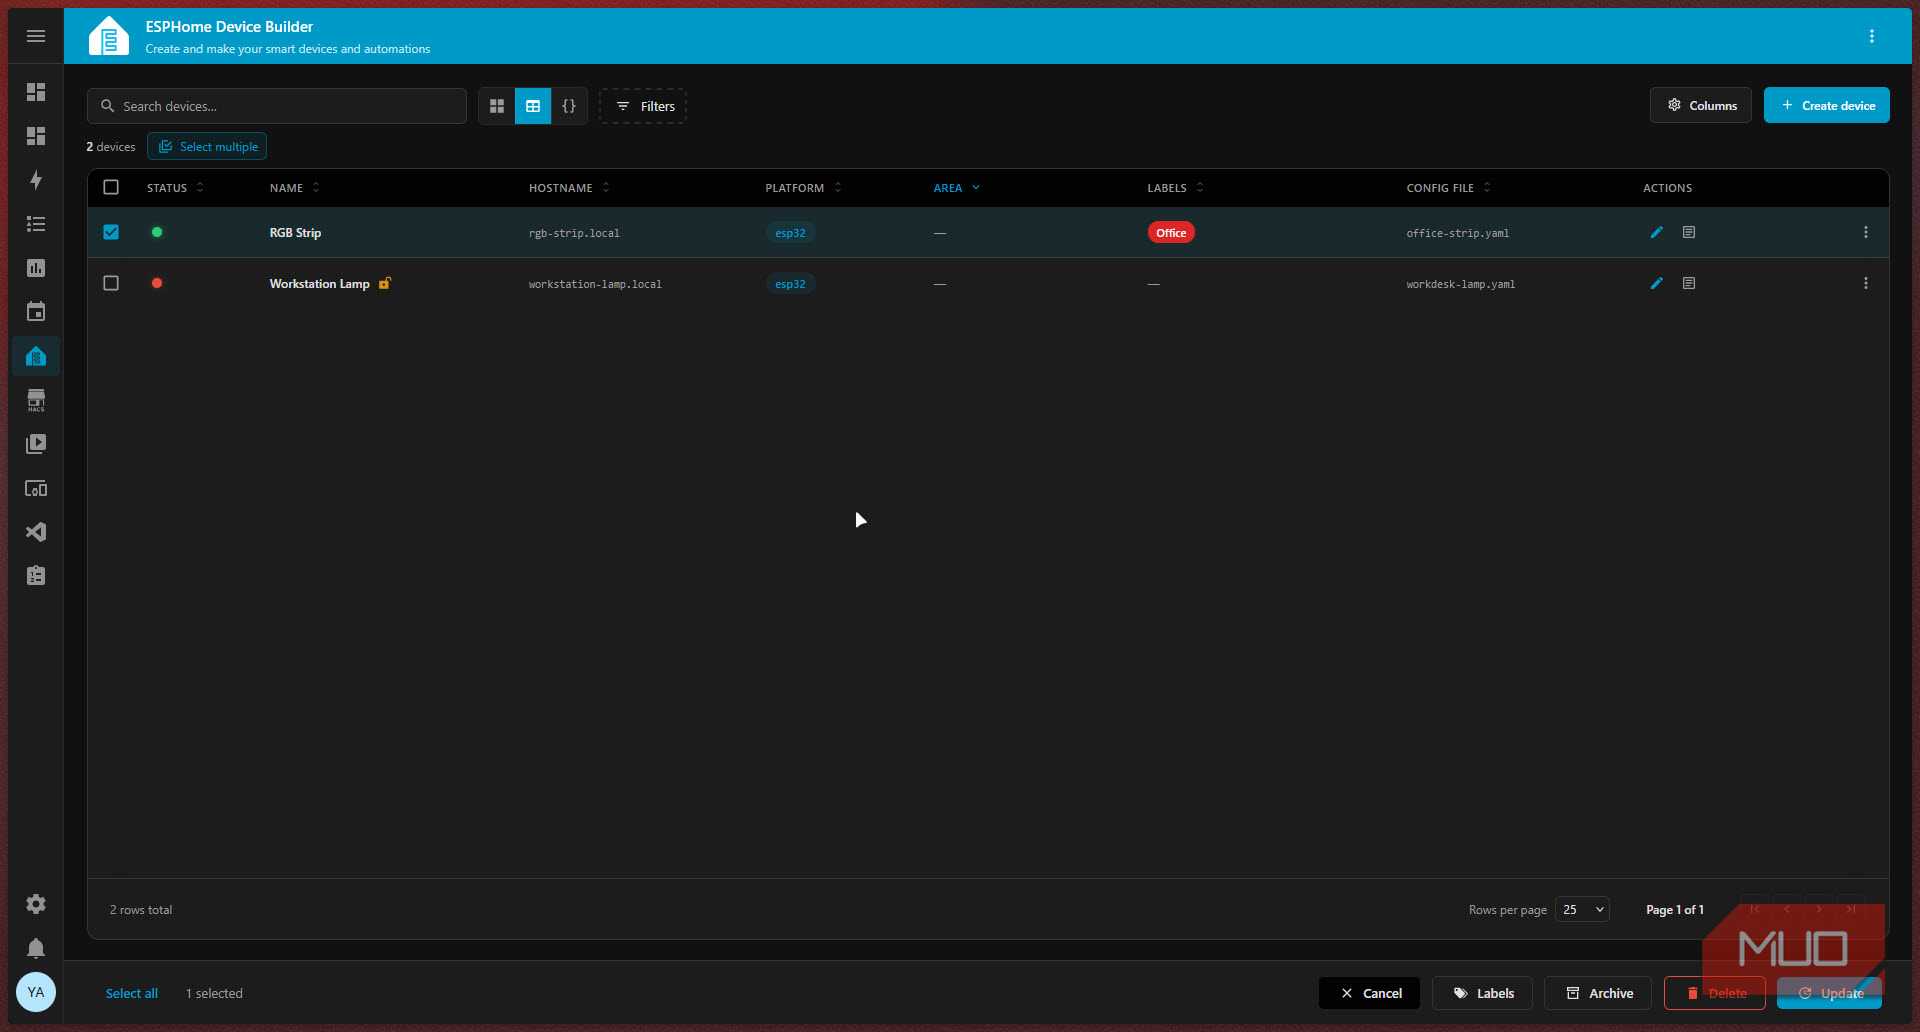Viewport: 1920px width, 1032px height.
Task: Open the Calendar sidebar icon
Action: point(36,312)
